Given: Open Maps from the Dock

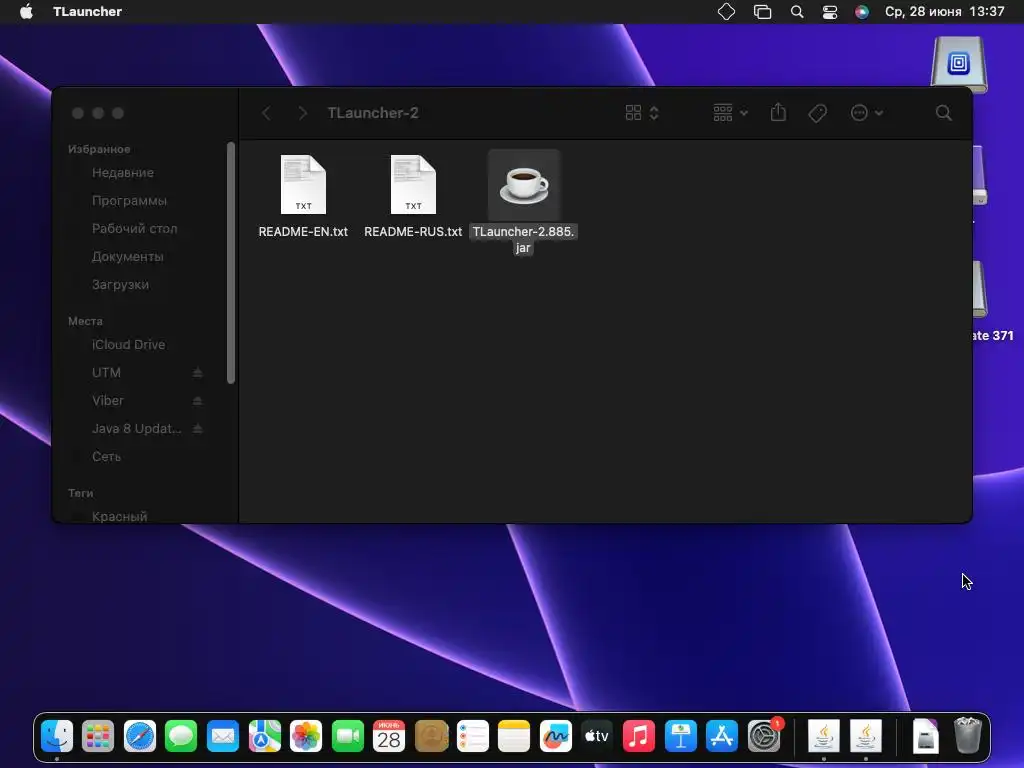Looking at the screenshot, I should click(264, 736).
